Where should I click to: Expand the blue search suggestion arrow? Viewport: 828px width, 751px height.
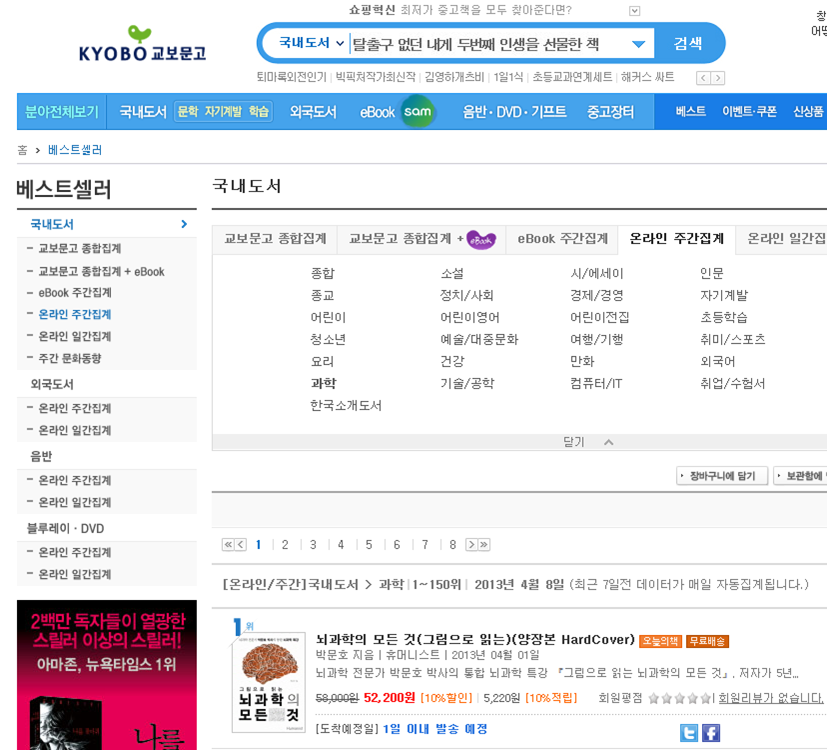click(637, 43)
